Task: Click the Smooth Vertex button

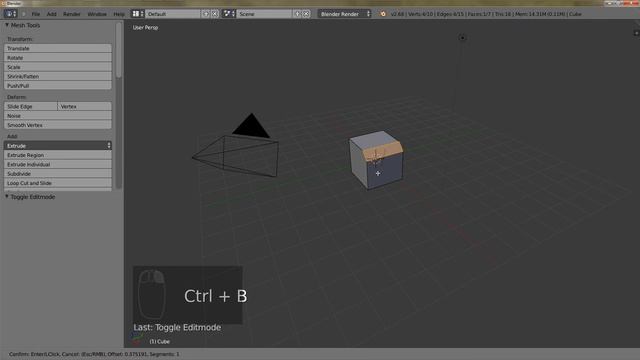Action: click(58, 125)
